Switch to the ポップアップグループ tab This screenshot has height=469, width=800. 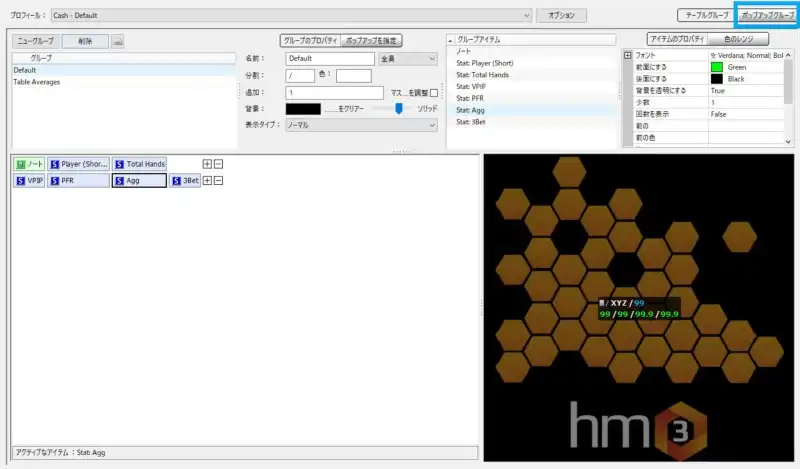point(766,16)
